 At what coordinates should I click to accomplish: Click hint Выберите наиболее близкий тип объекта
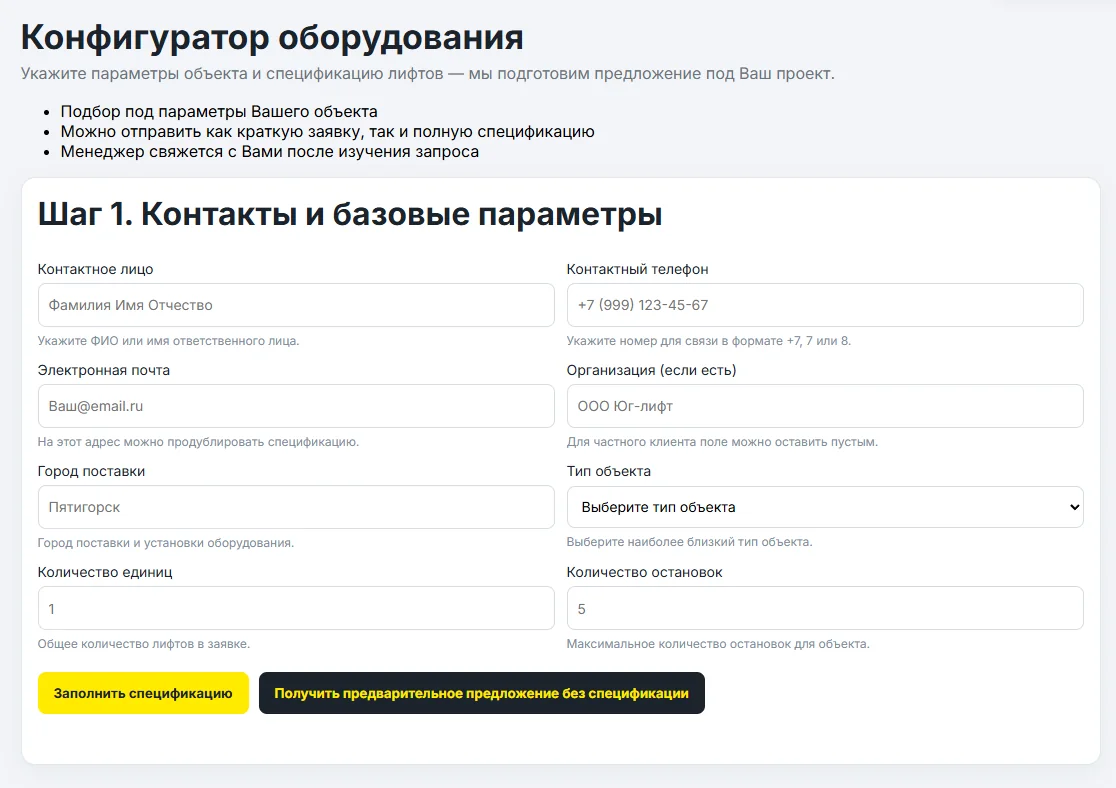pos(690,542)
